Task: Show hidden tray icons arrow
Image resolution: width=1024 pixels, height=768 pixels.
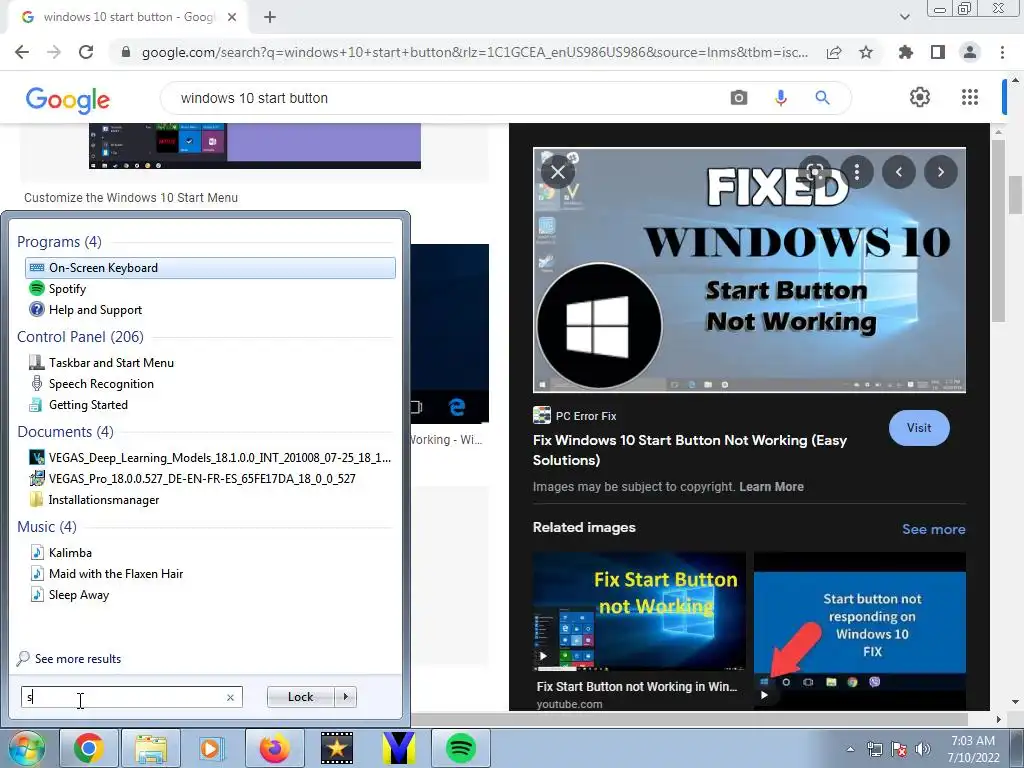Action: pos(850,749)
